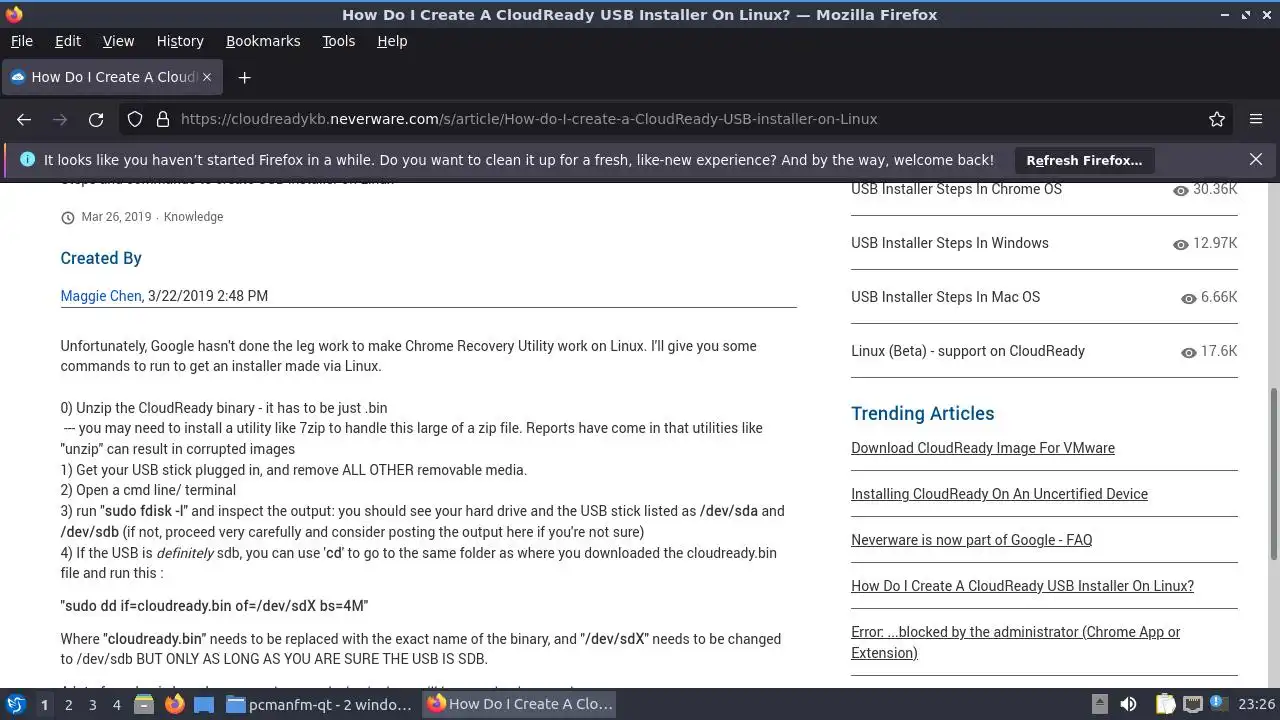Screen dimensions: 1280x720
Task: Open USB Installer Steps In Mac OS article
Action: (x=945, y=297)
